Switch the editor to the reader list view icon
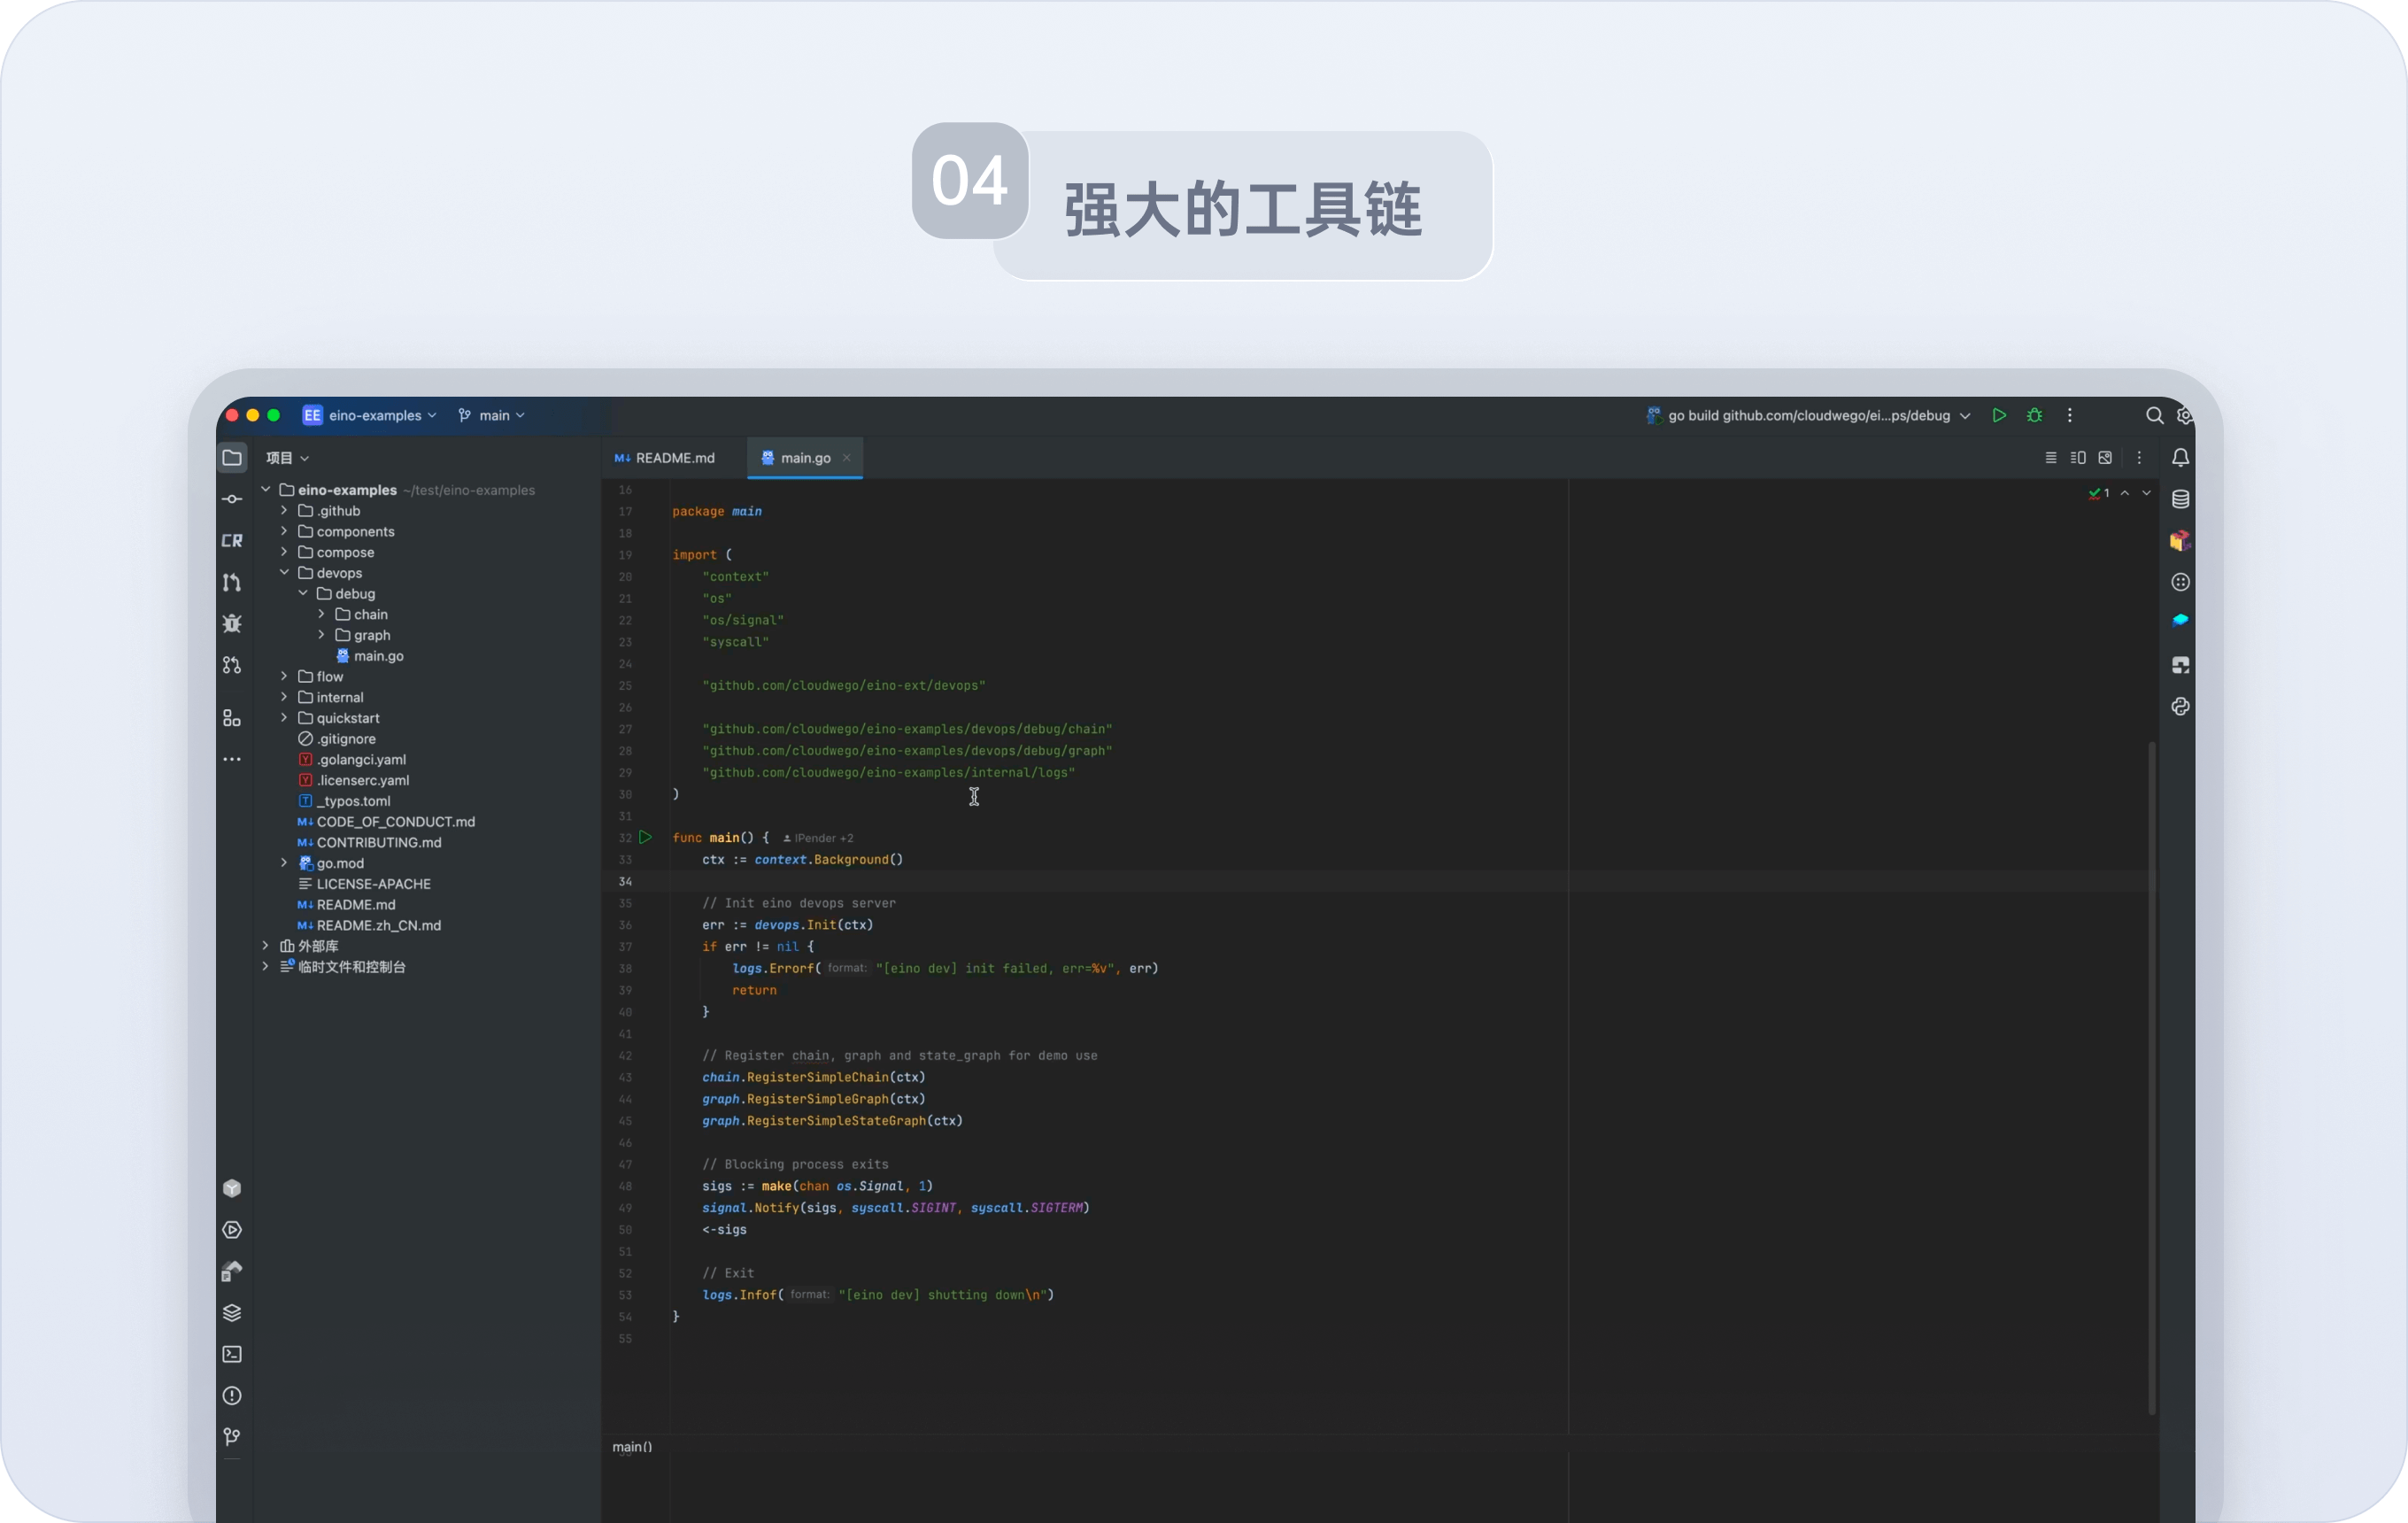The height and width of the screenshot is (1523, 2408). [x=2051, y=457]
